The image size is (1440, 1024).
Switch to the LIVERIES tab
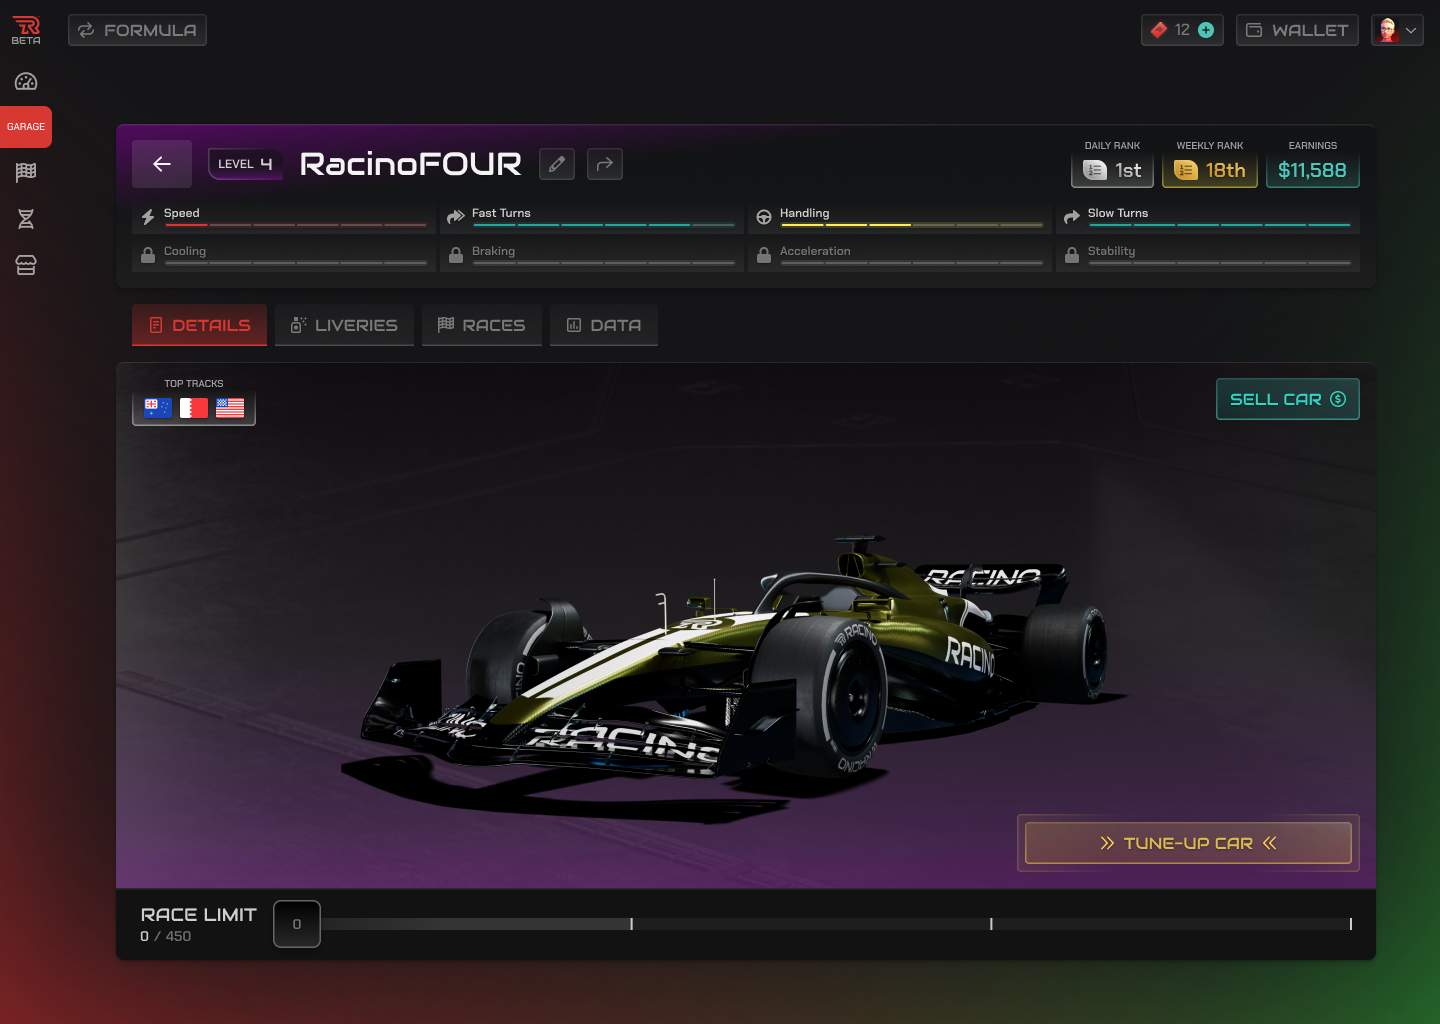[x=344, y=325]
